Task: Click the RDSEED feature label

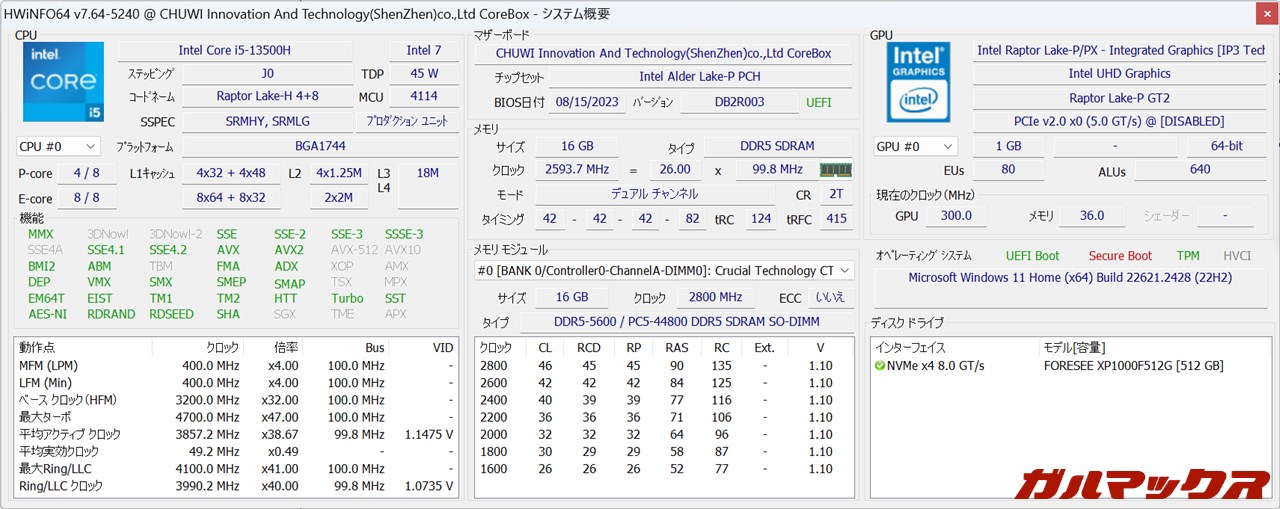Action: [x=171, y=314]
